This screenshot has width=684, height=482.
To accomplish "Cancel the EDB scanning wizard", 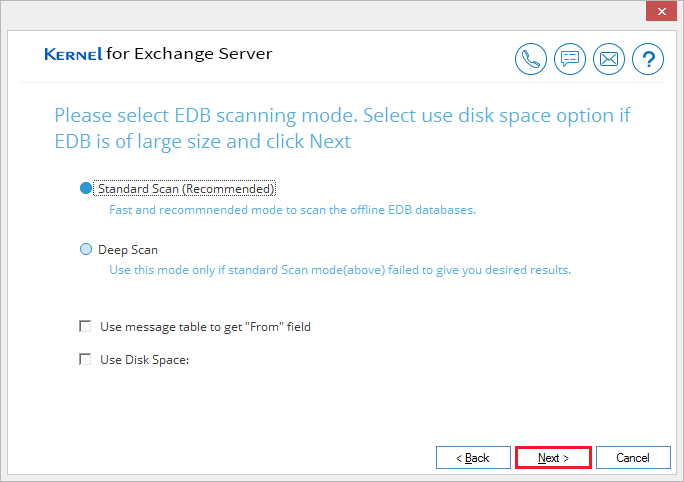I will (x=633, y=458).
